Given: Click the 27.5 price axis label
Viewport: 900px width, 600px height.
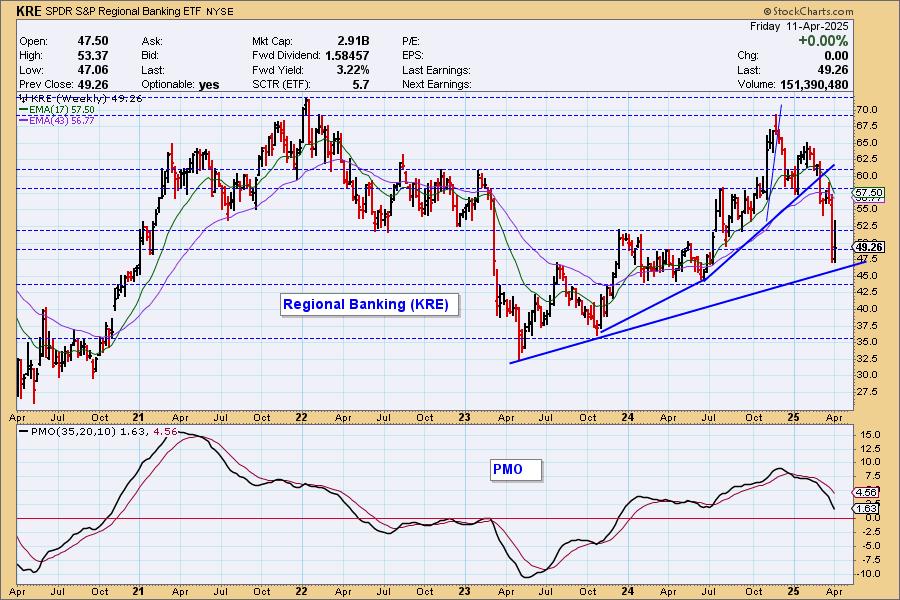Looking at the screenshot, I should (867, 392).
